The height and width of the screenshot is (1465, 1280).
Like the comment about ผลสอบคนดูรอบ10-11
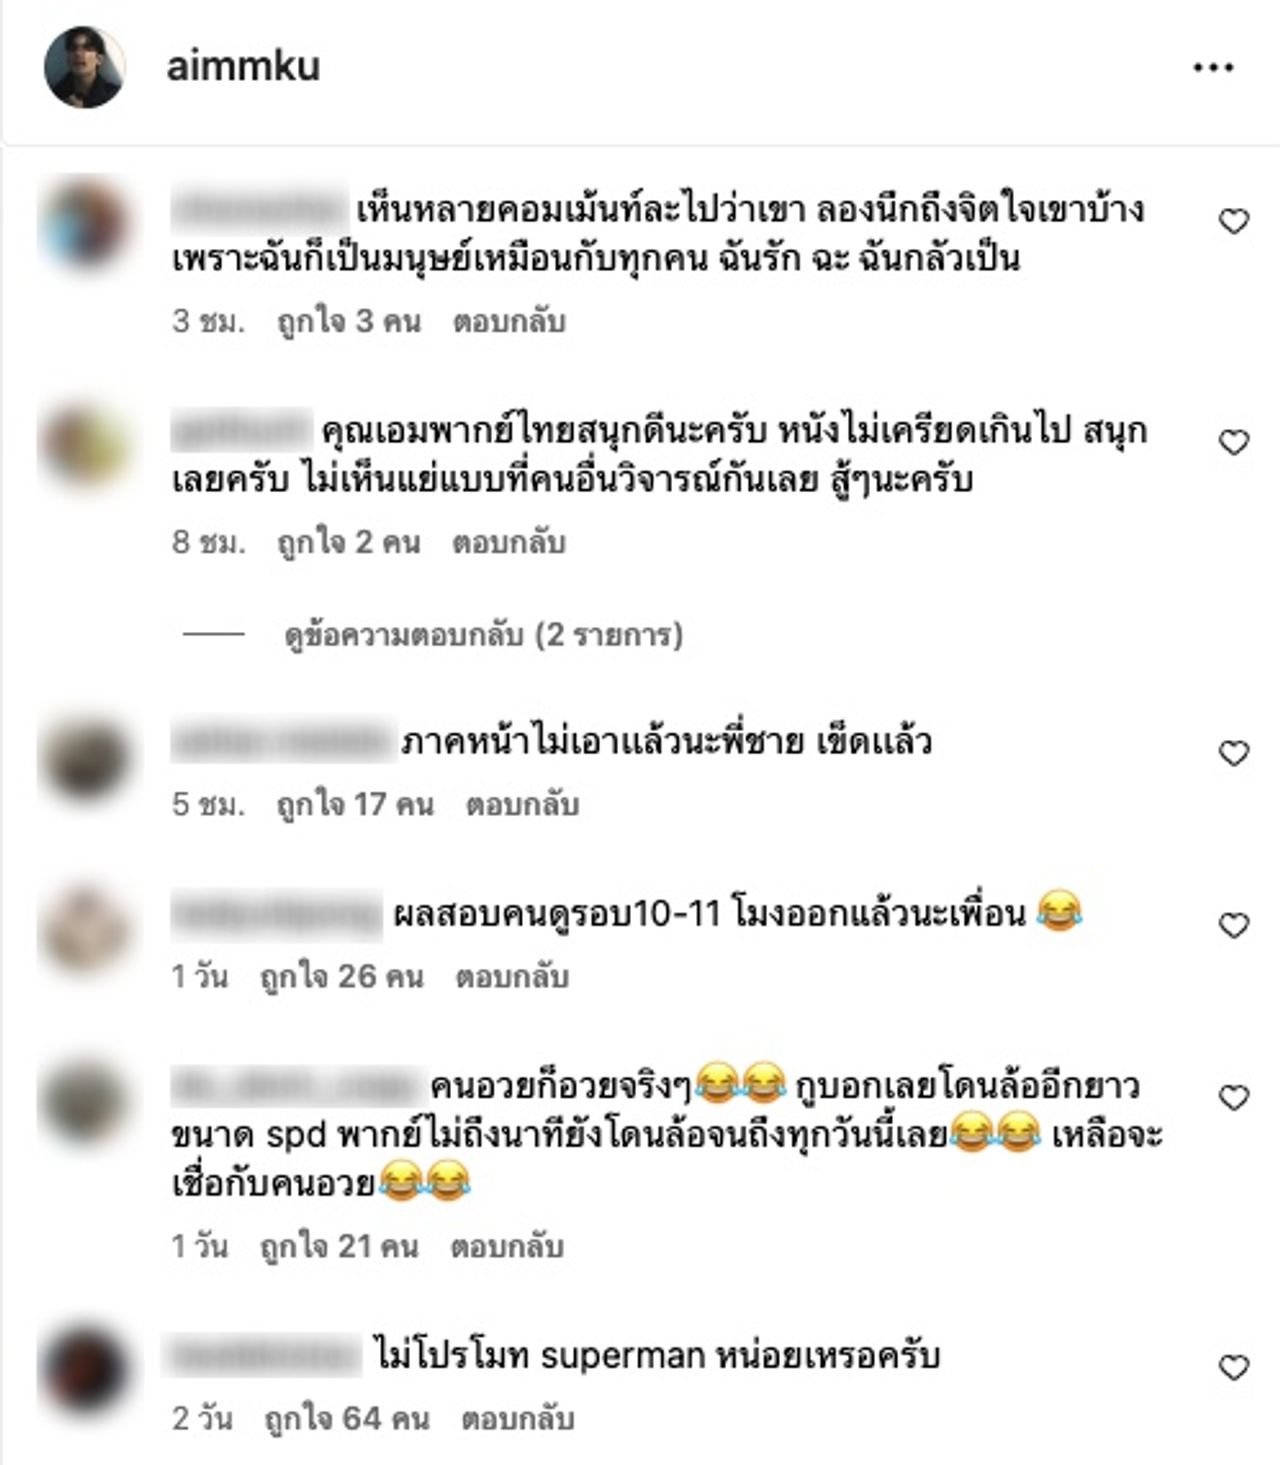click(1234, 925)
